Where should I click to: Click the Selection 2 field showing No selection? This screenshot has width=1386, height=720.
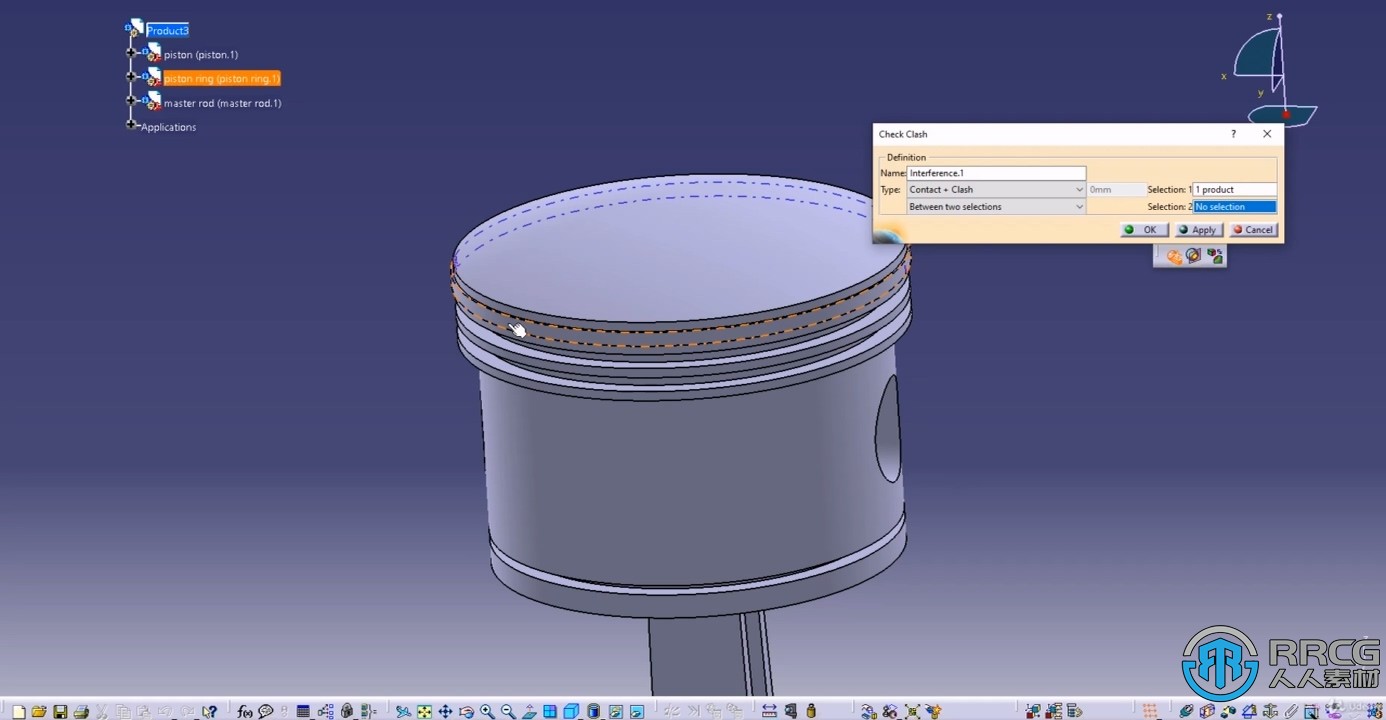click(1235, 206)
